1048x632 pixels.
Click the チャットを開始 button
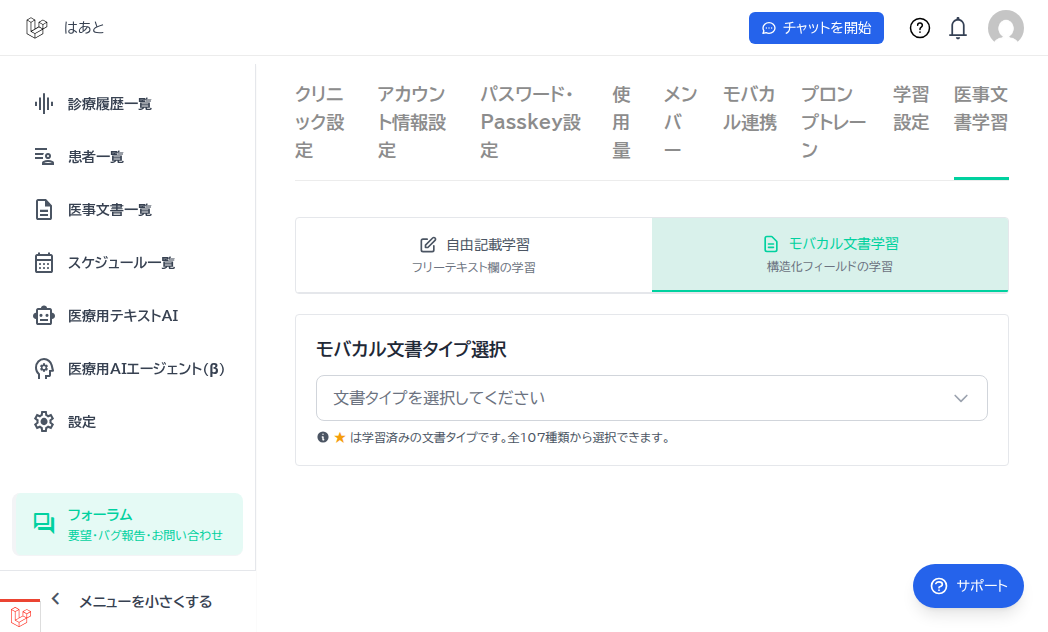[816, 28]
